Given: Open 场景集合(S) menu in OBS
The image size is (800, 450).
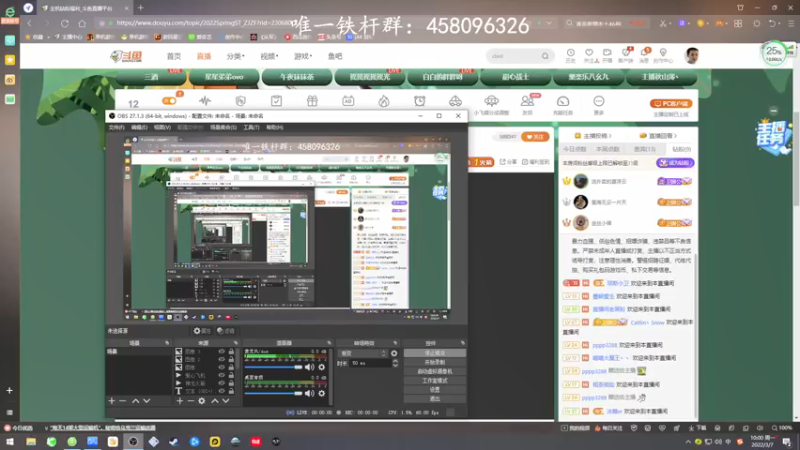Looking at the screenshot, I should point(223,127).
